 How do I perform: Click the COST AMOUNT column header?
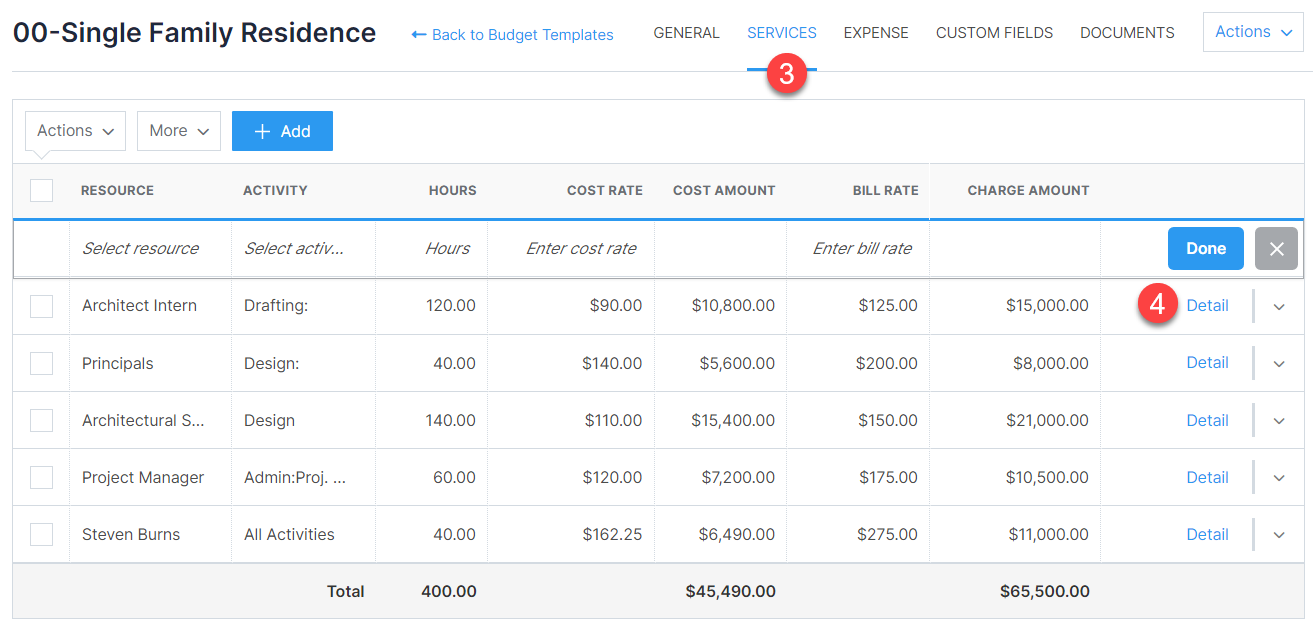point(724,190)
